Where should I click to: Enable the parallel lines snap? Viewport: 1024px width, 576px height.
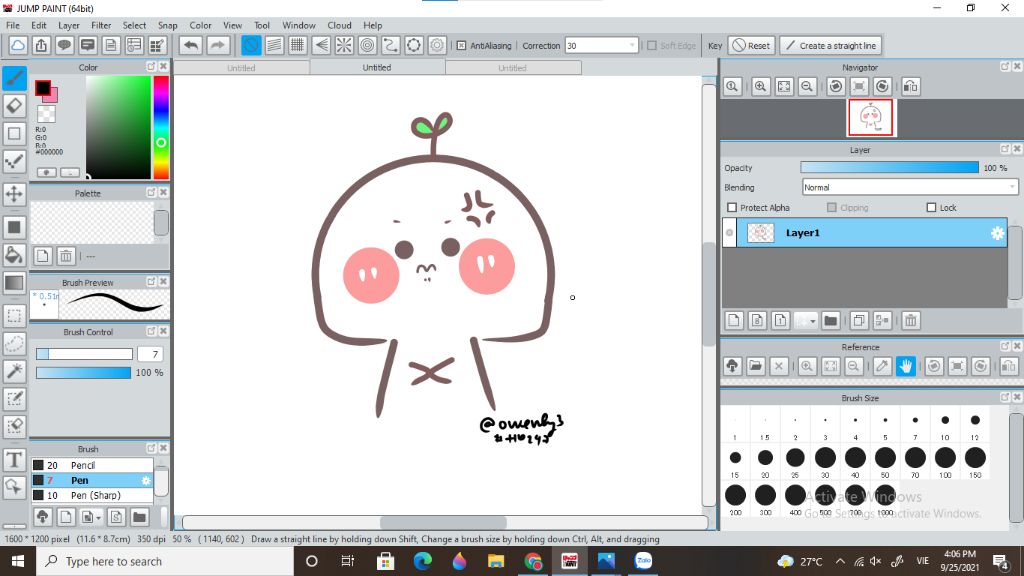[x=274, y=46]
